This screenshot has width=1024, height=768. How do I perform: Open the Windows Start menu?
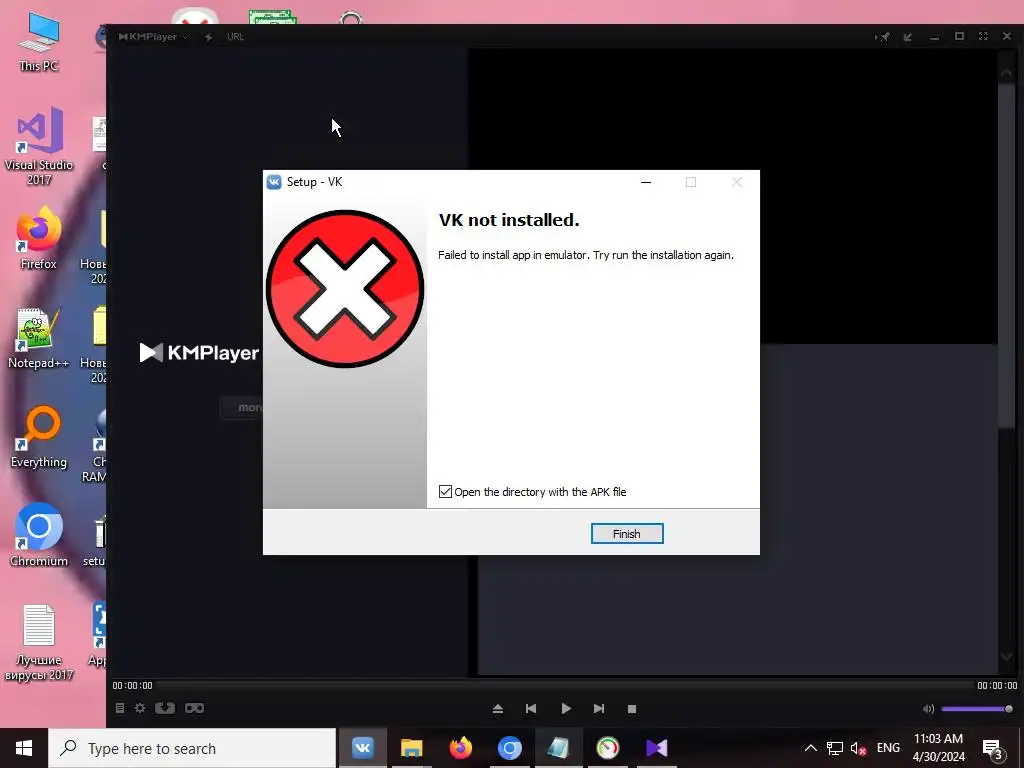pos(24,748)
